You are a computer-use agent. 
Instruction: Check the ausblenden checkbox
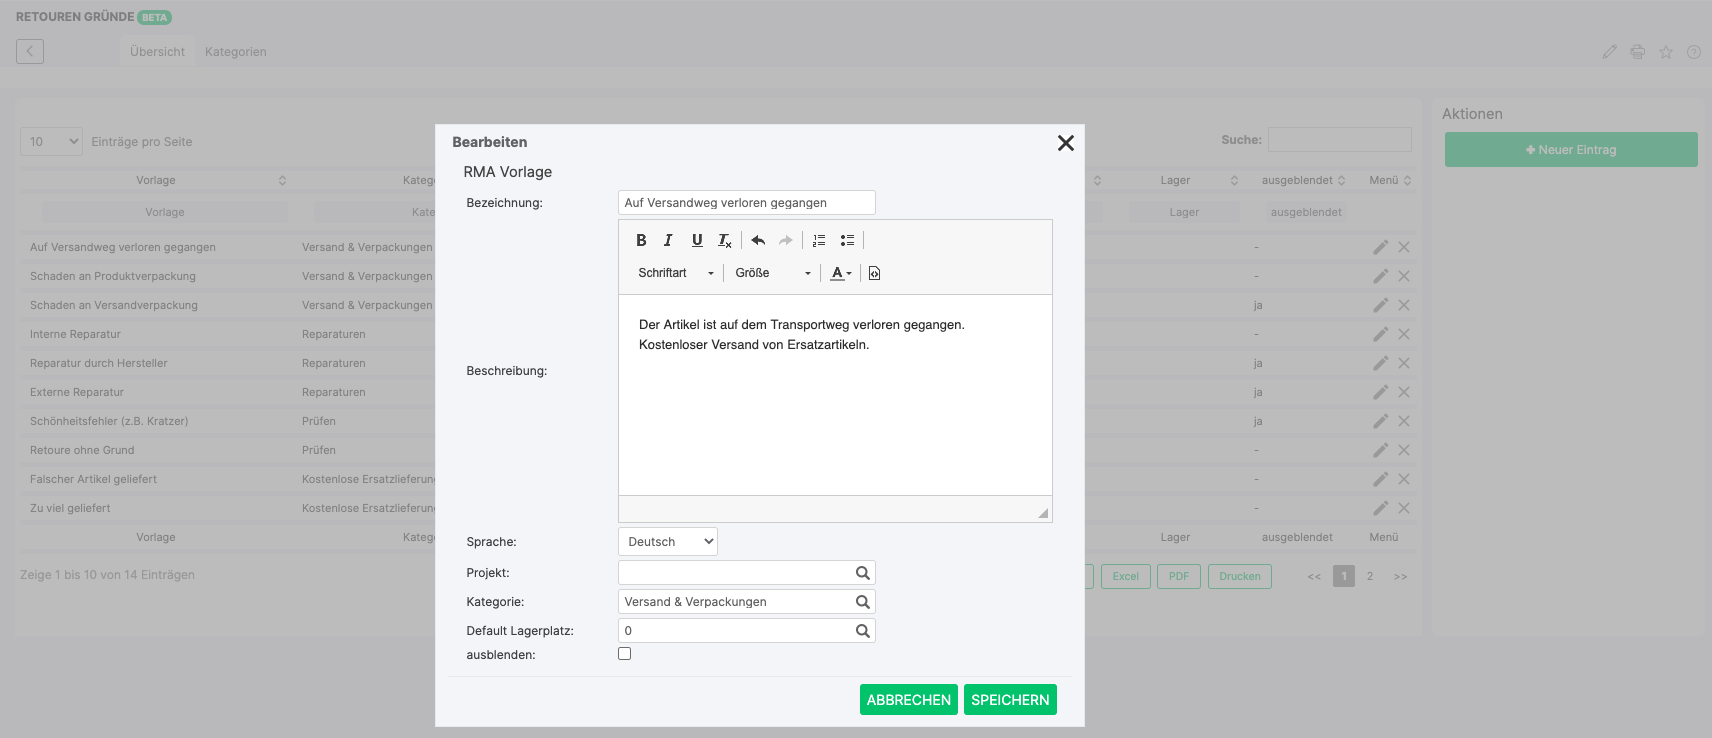tap(625, 654)
